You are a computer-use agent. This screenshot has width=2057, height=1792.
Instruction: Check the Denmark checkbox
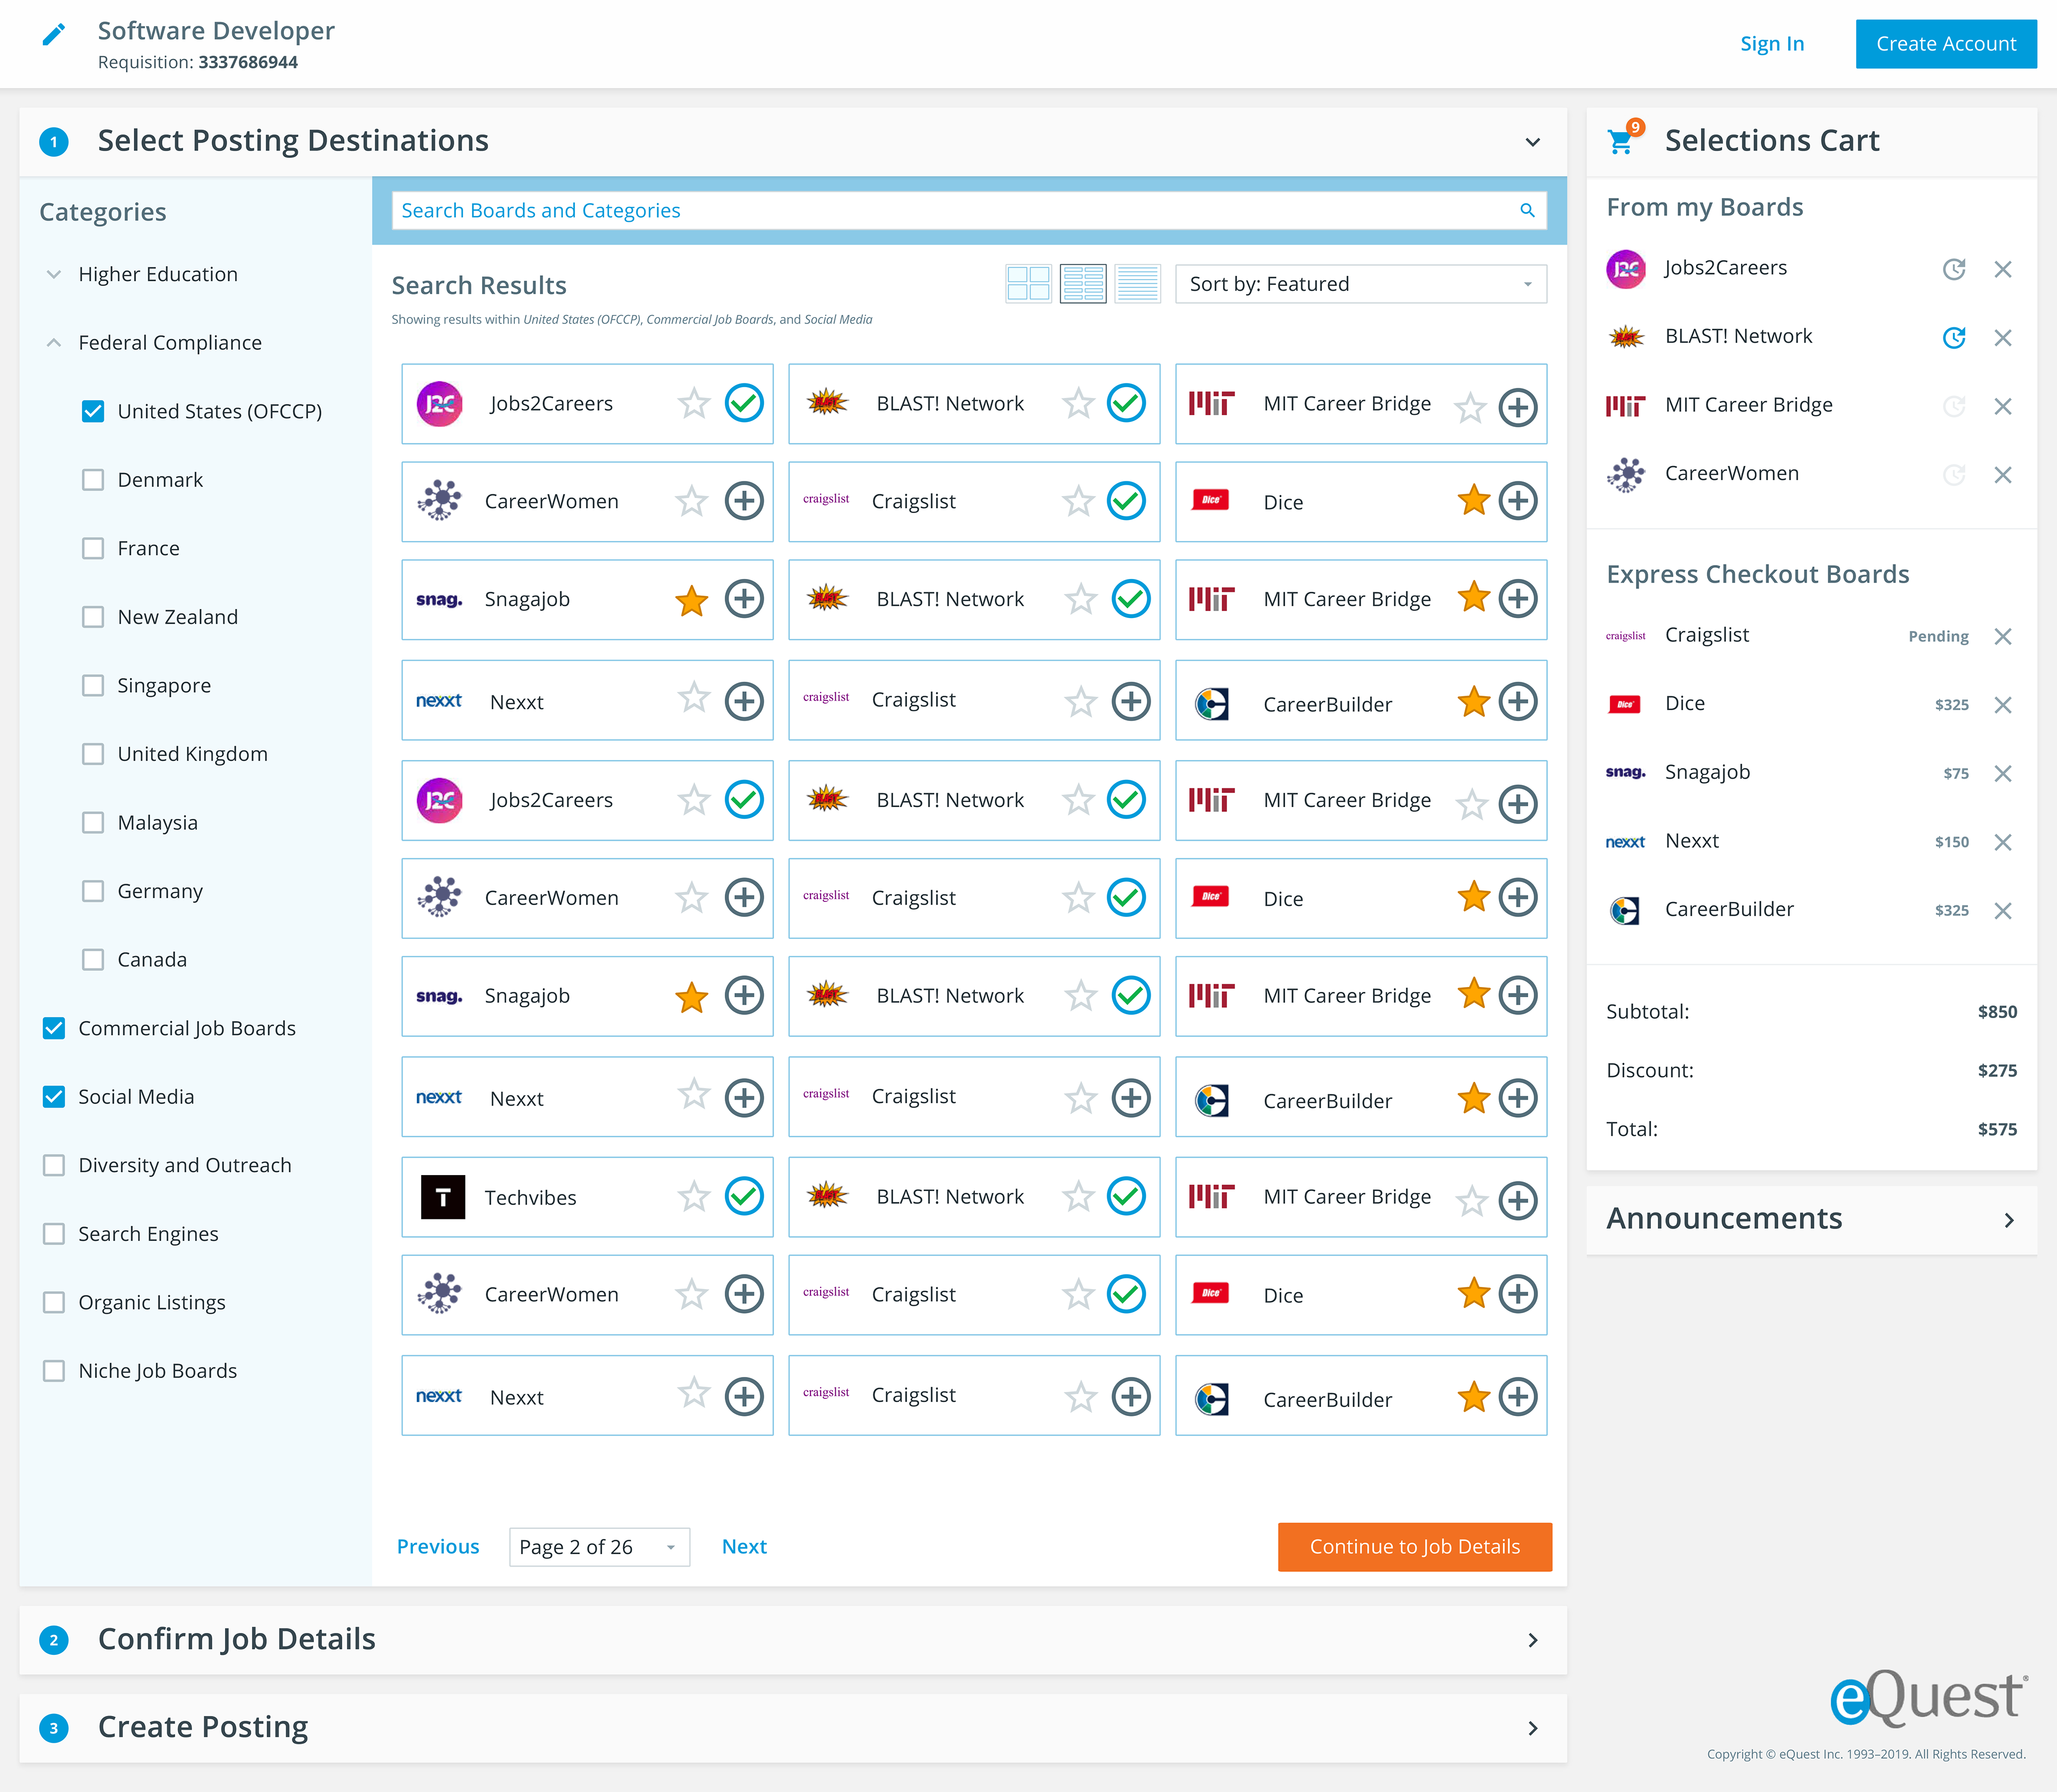click(x=93, y=480)
